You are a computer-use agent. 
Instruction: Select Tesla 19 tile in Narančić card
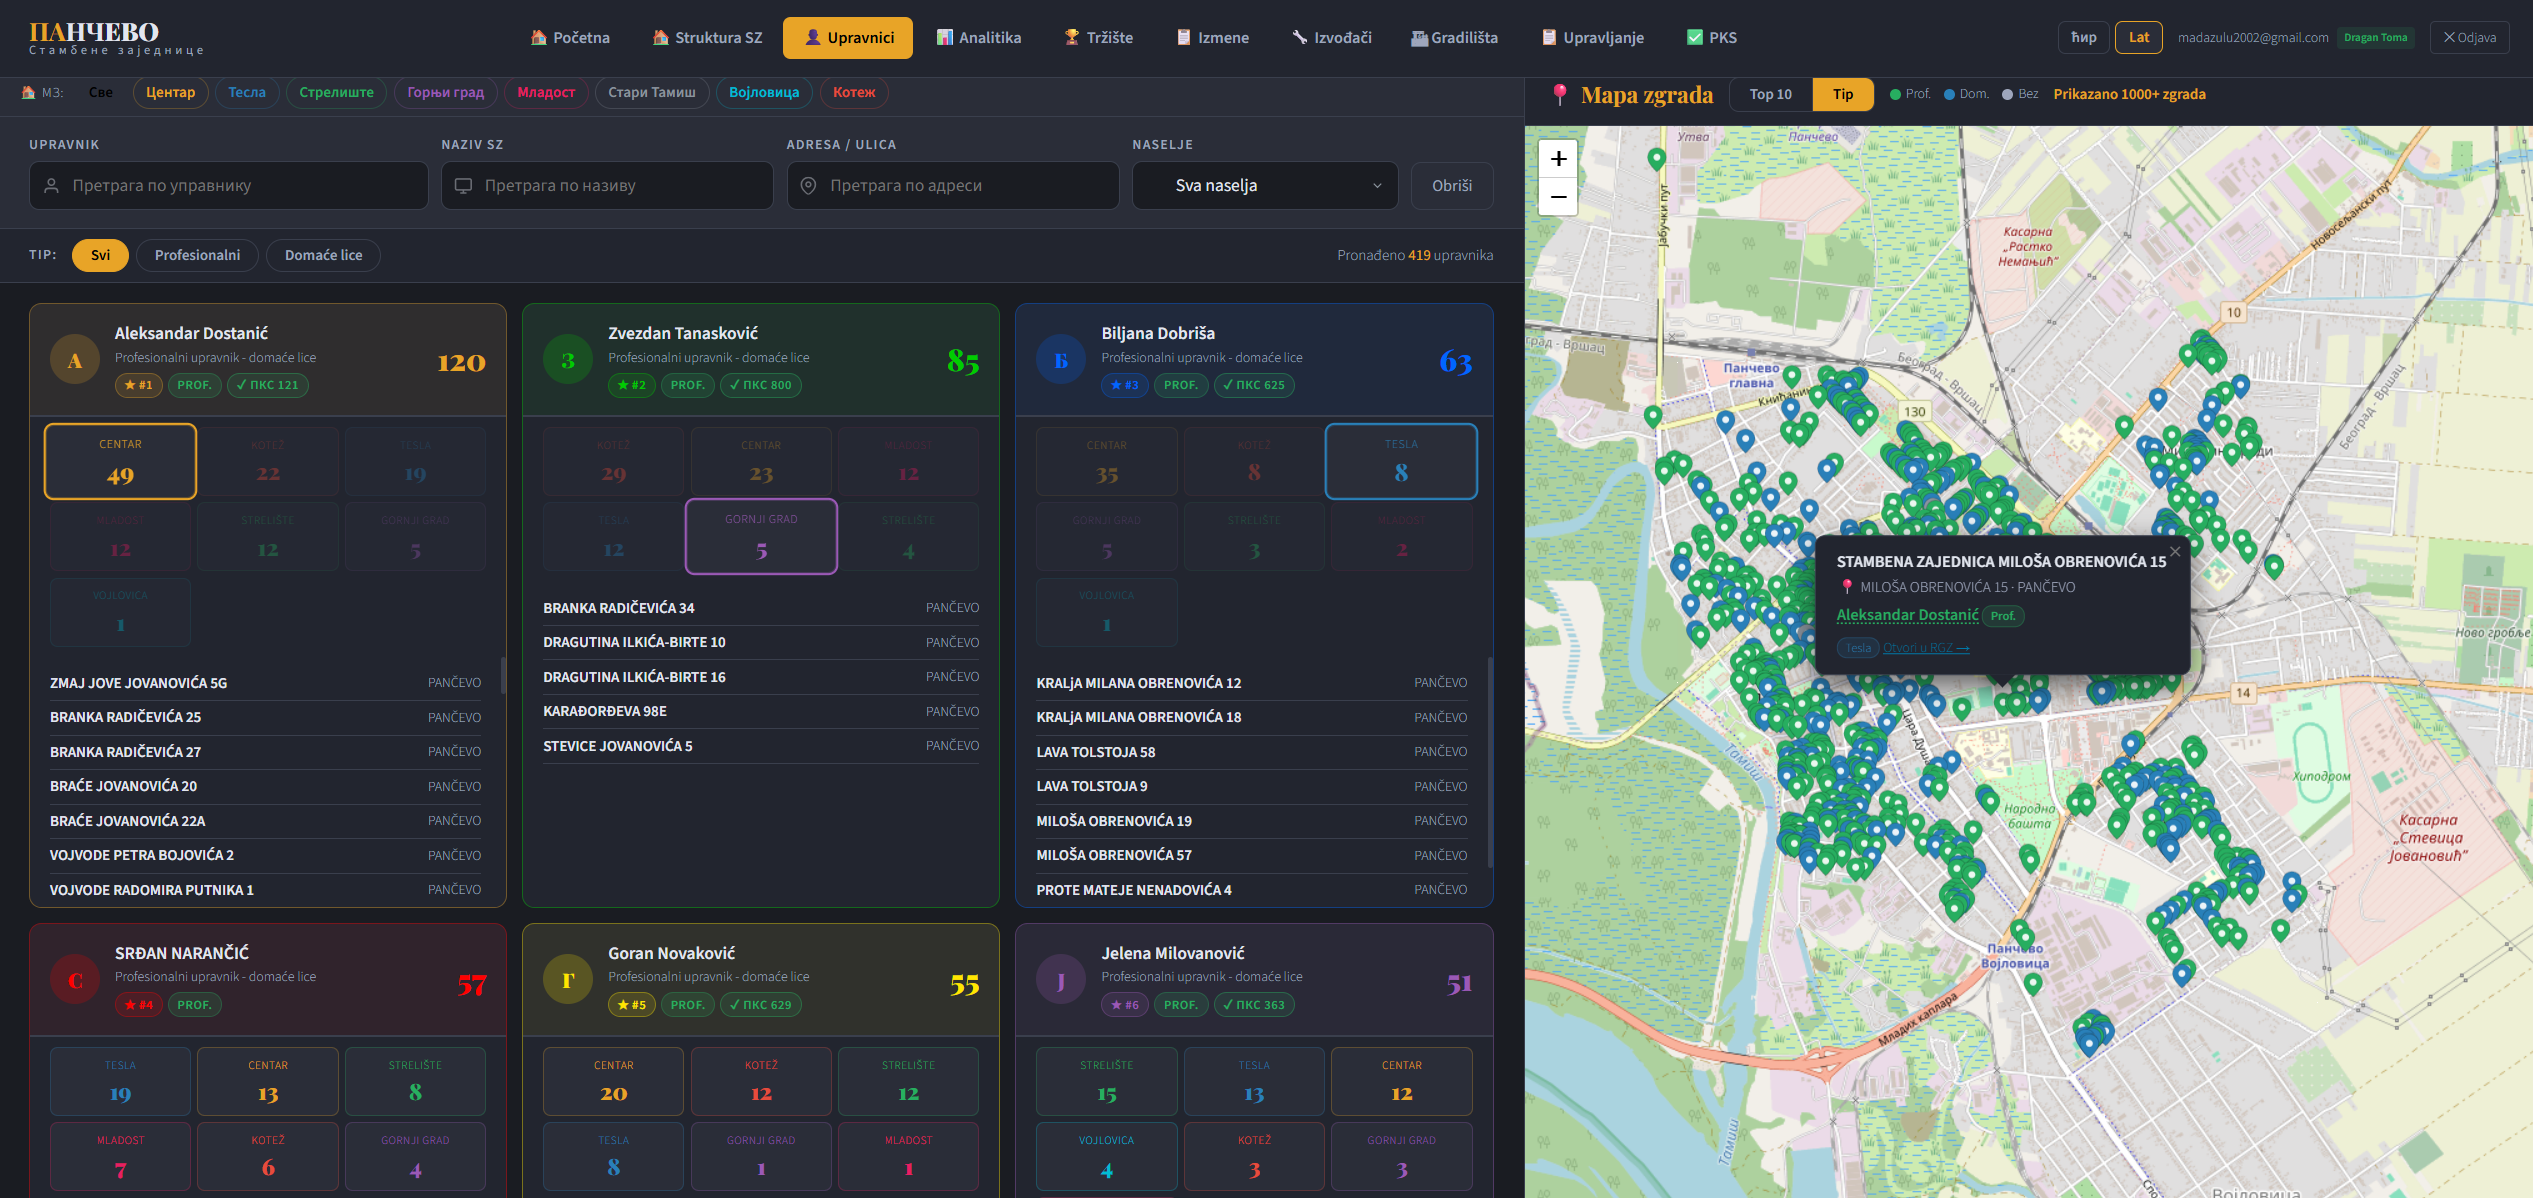[120, 1081]
